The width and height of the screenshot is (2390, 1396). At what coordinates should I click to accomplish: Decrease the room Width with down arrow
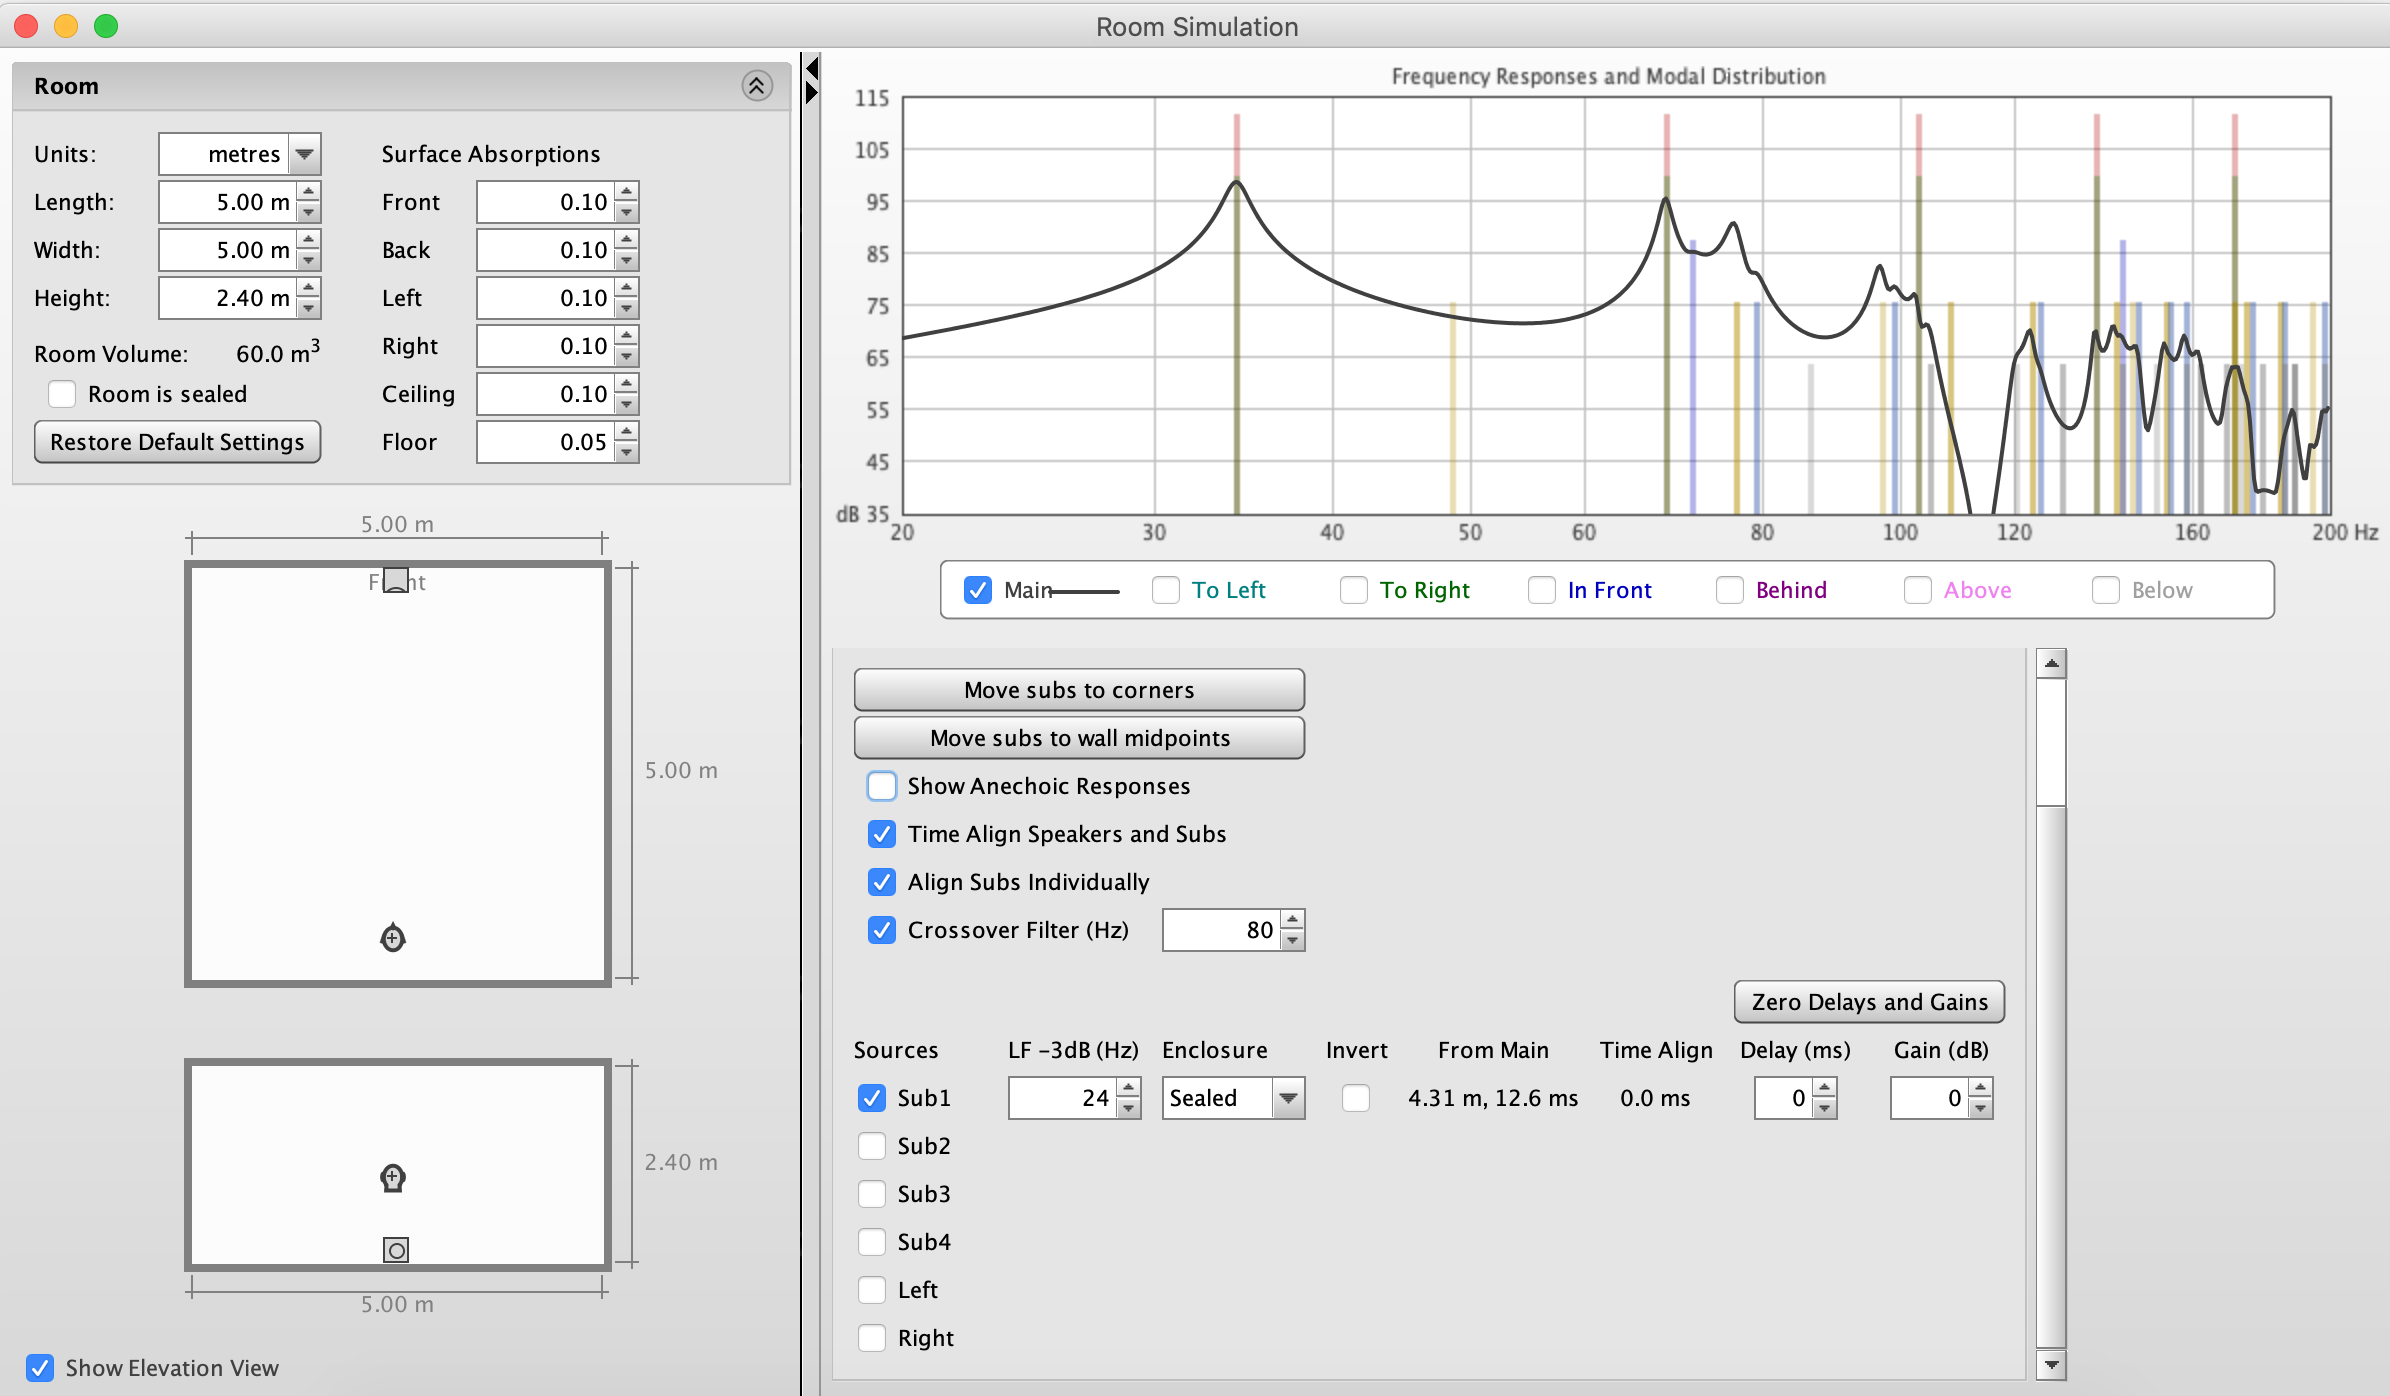pos(309,260)
